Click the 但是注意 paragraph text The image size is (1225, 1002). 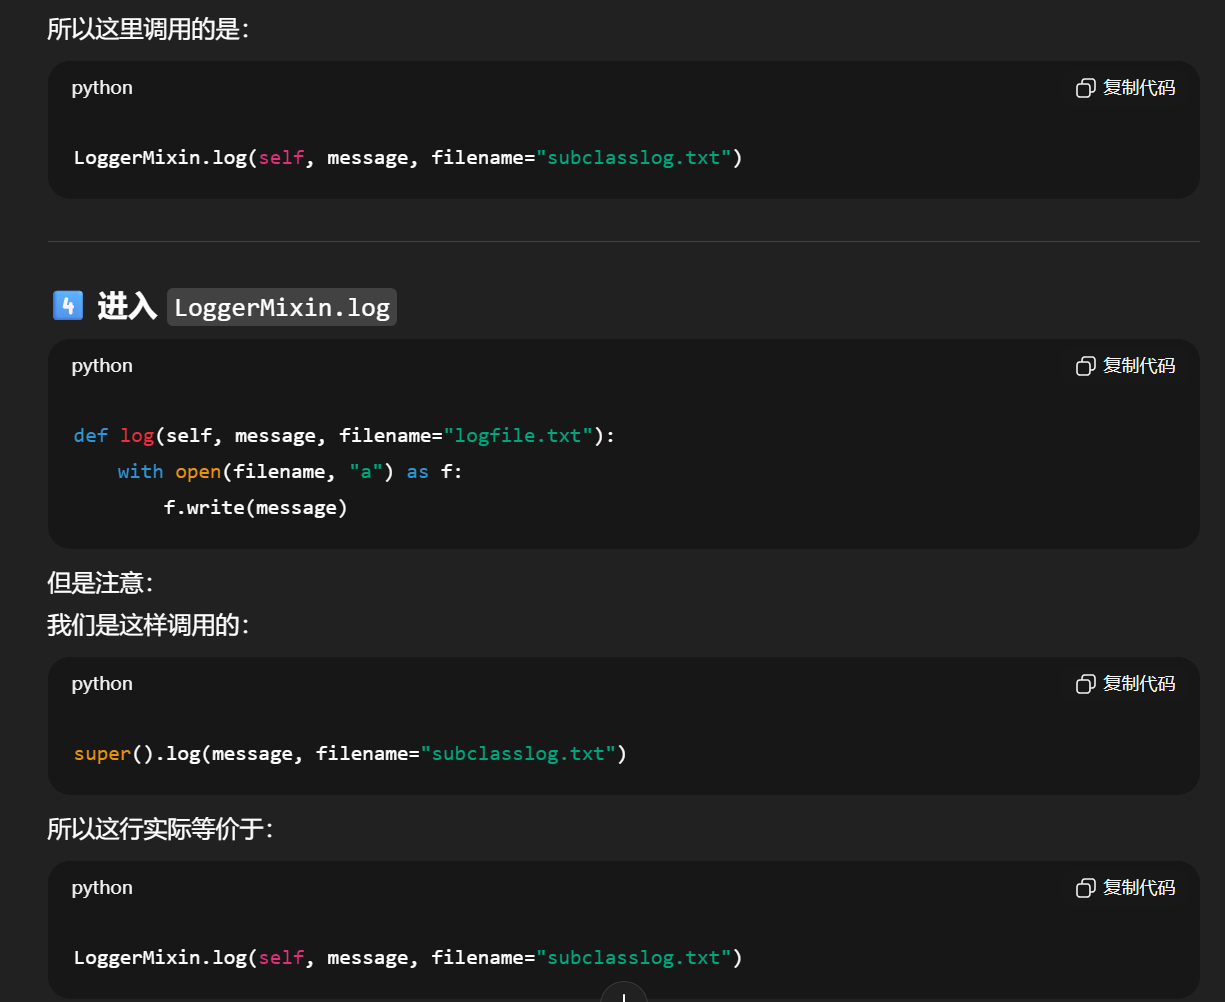100,583
